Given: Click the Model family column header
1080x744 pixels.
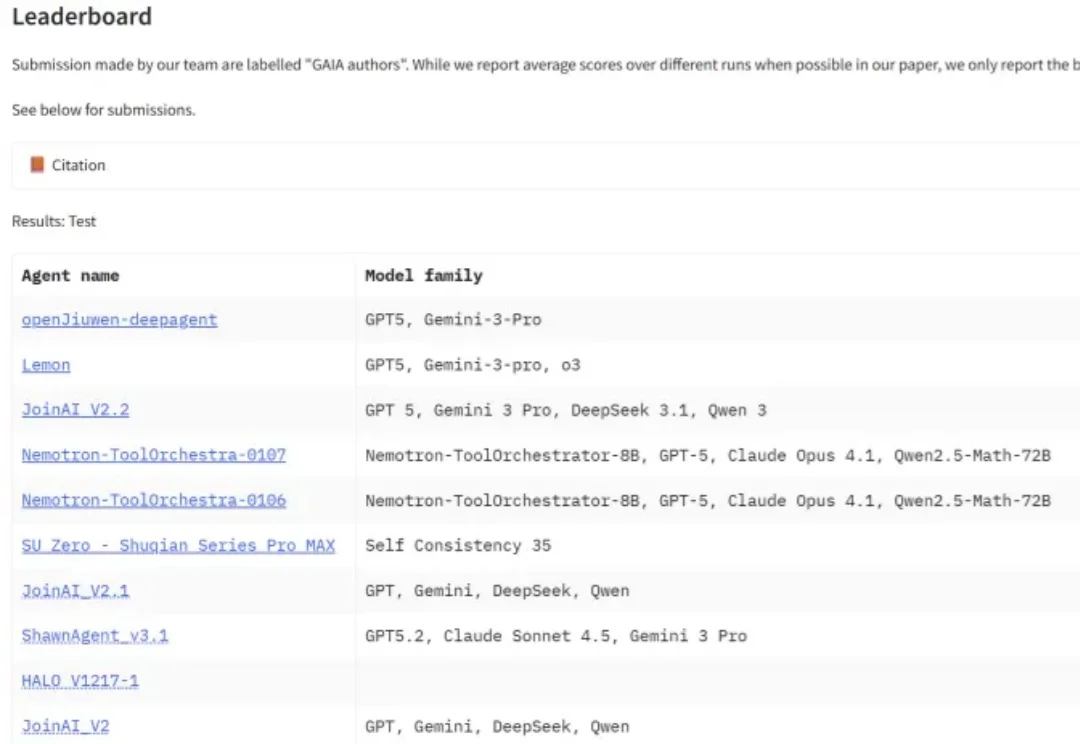Looking at the screenshot, I should 423,275.
